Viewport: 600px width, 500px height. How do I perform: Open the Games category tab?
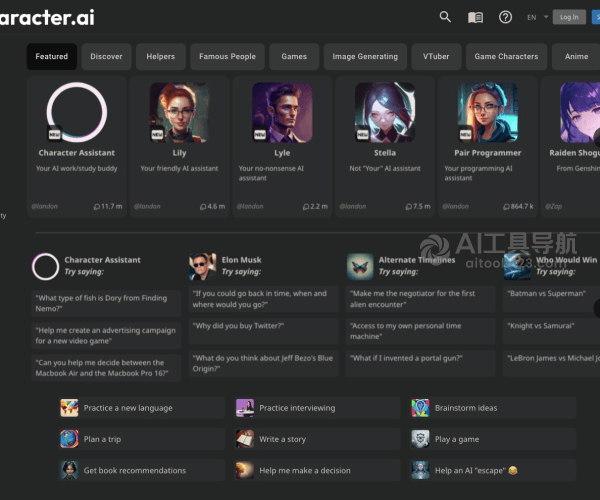tap(294, 57)
